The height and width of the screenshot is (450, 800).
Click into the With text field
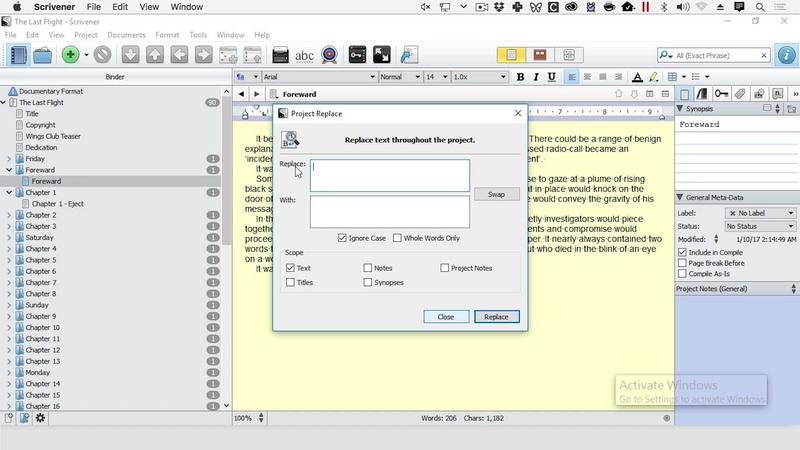click(390, 212)
